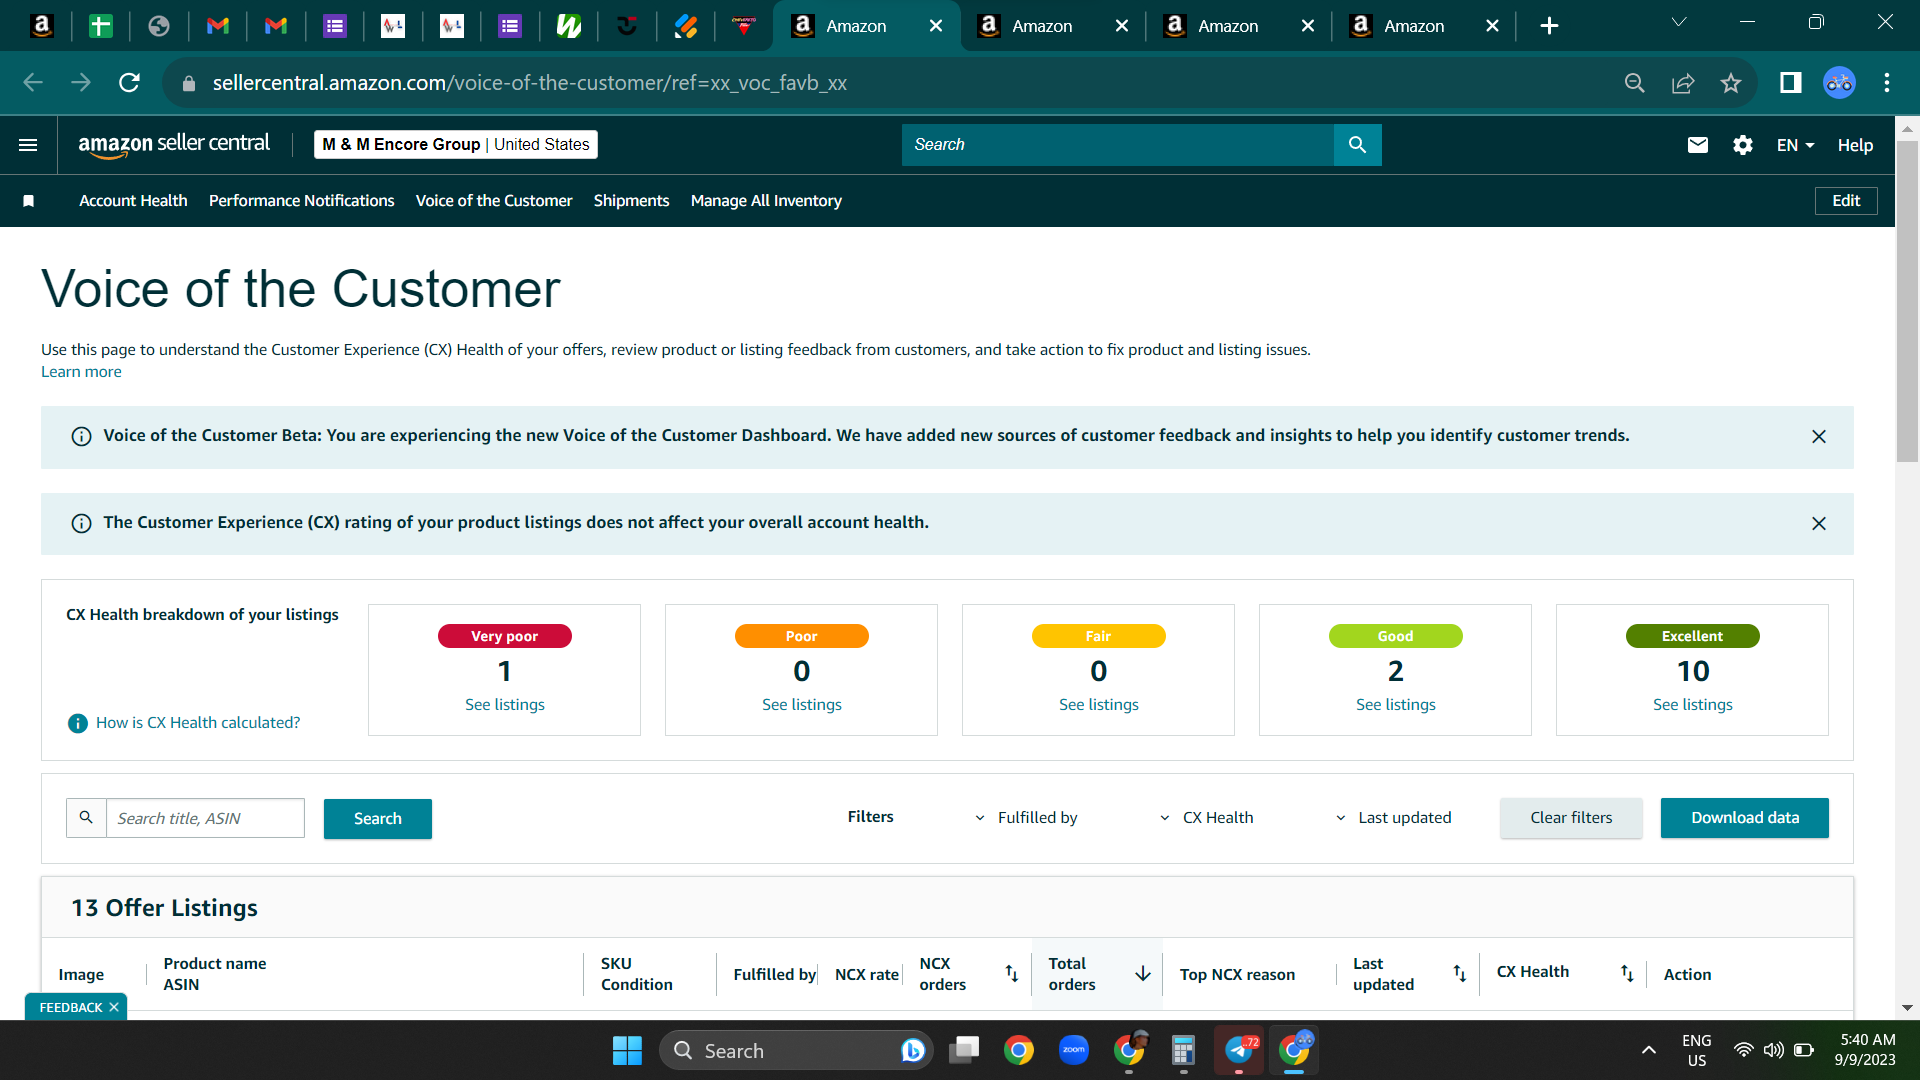Sort by Total orders descending arrow
The width and height of the screenshot is (1920, 1080).
click(1143, 973)
